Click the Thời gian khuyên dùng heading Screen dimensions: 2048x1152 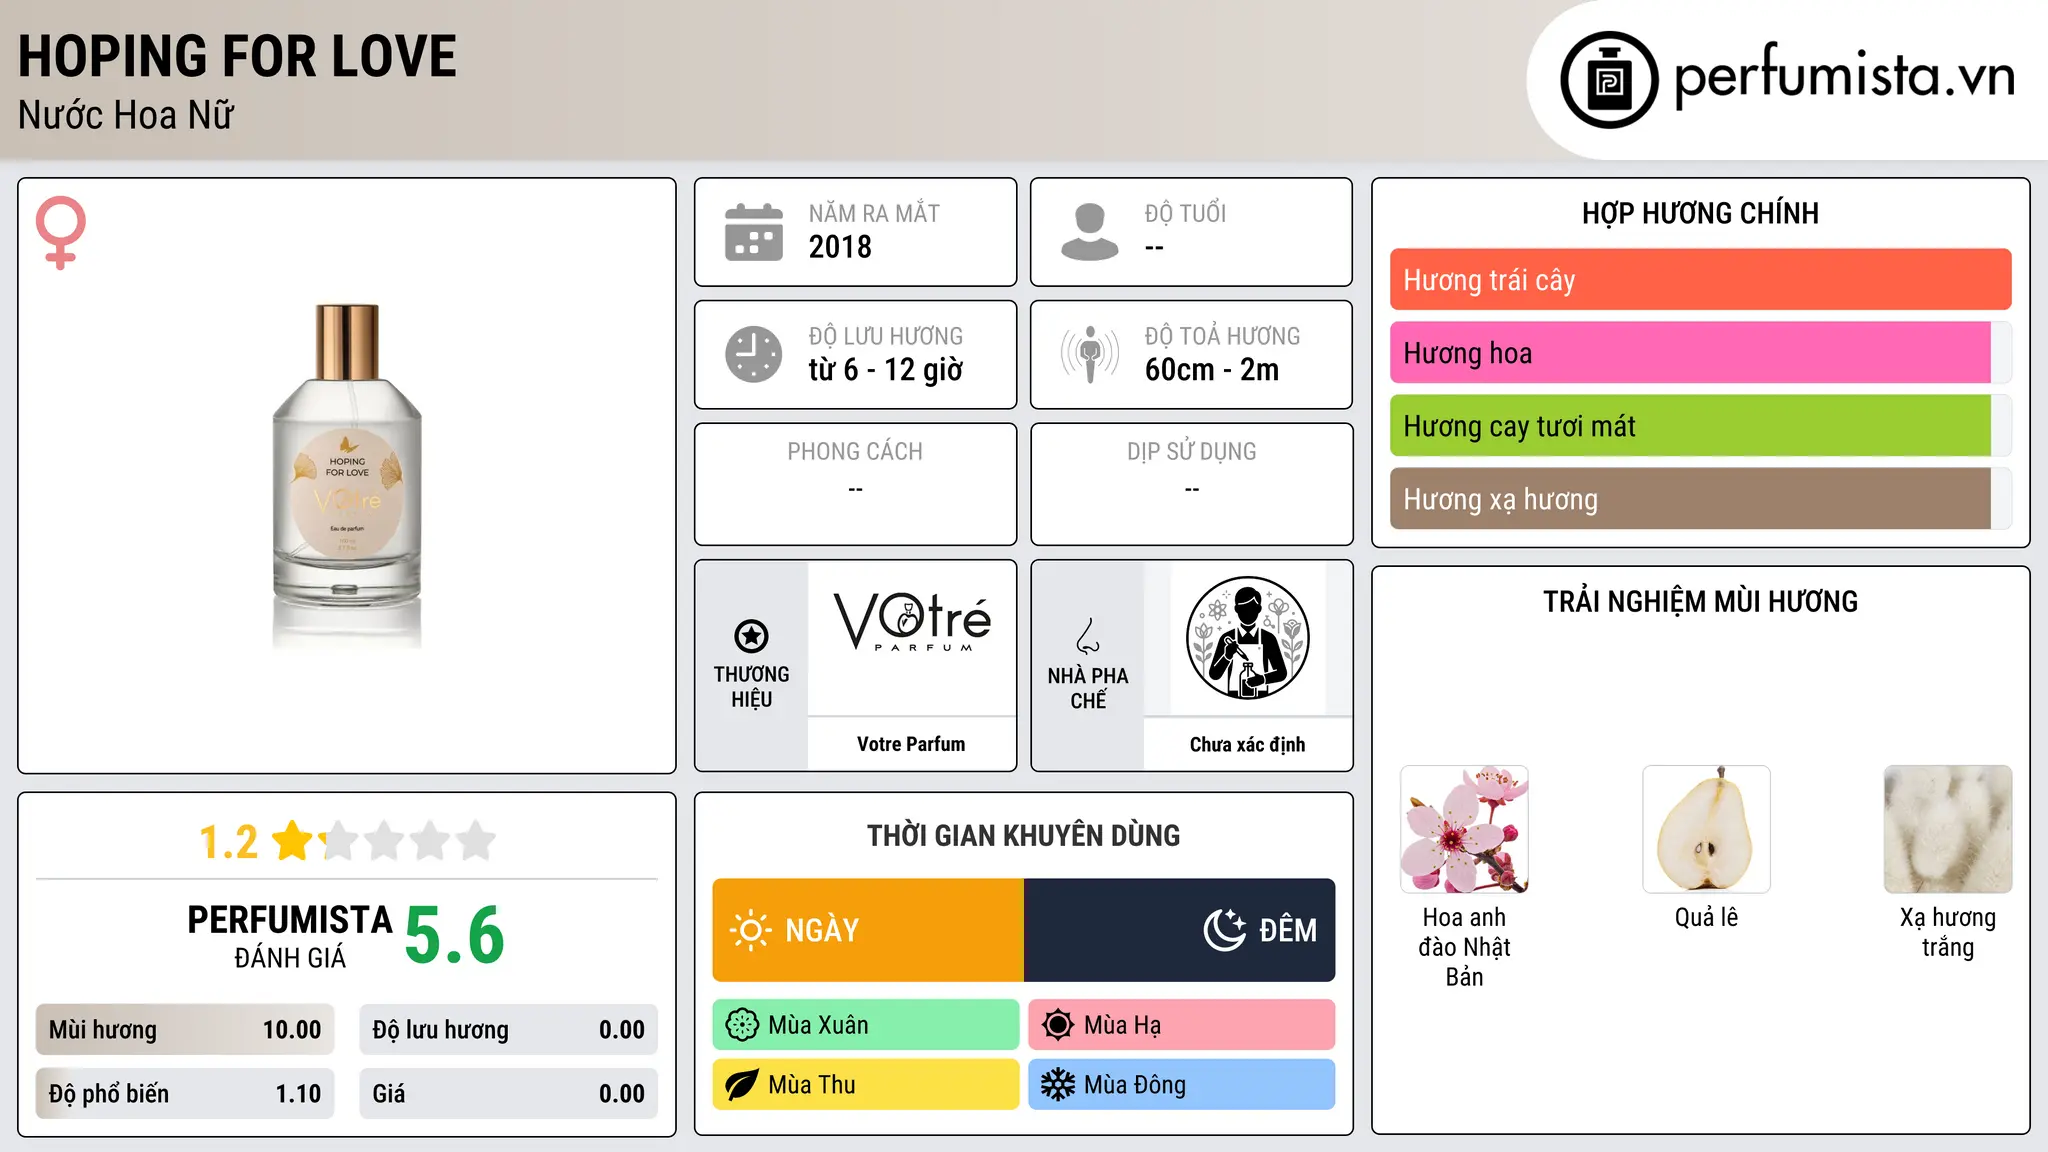pyautogui.click(x=1023, y=835)
